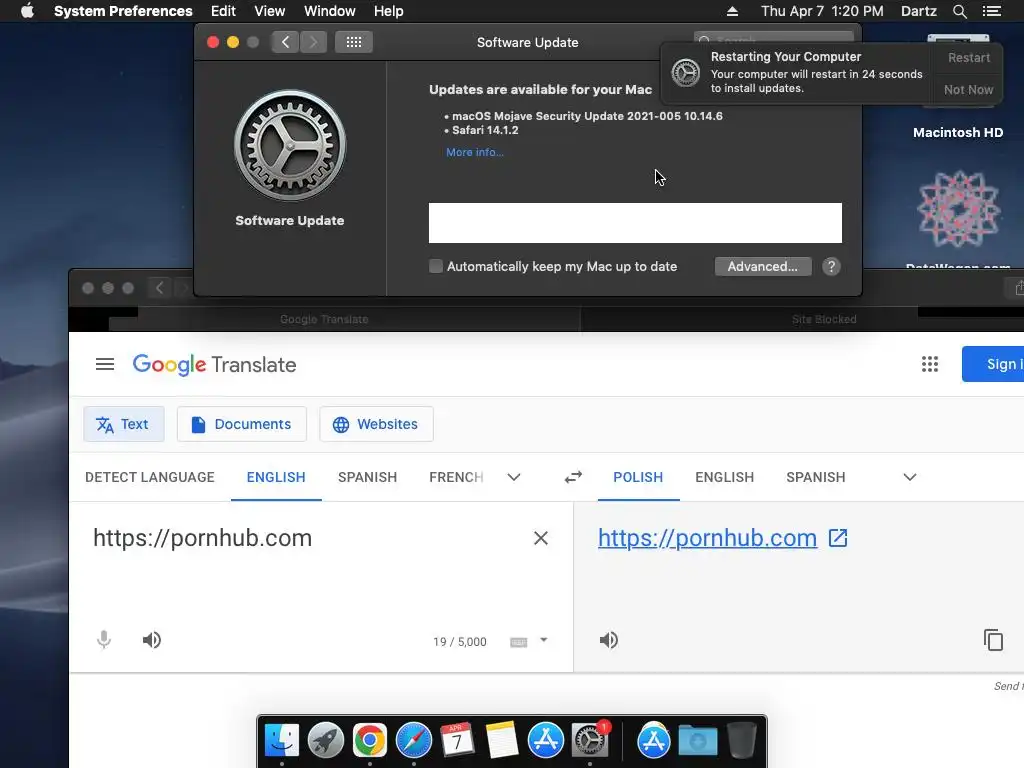This screenshot has height=768, width=1024.
Task: Expand more source languages chevron
Action: (x=514, y=477)
